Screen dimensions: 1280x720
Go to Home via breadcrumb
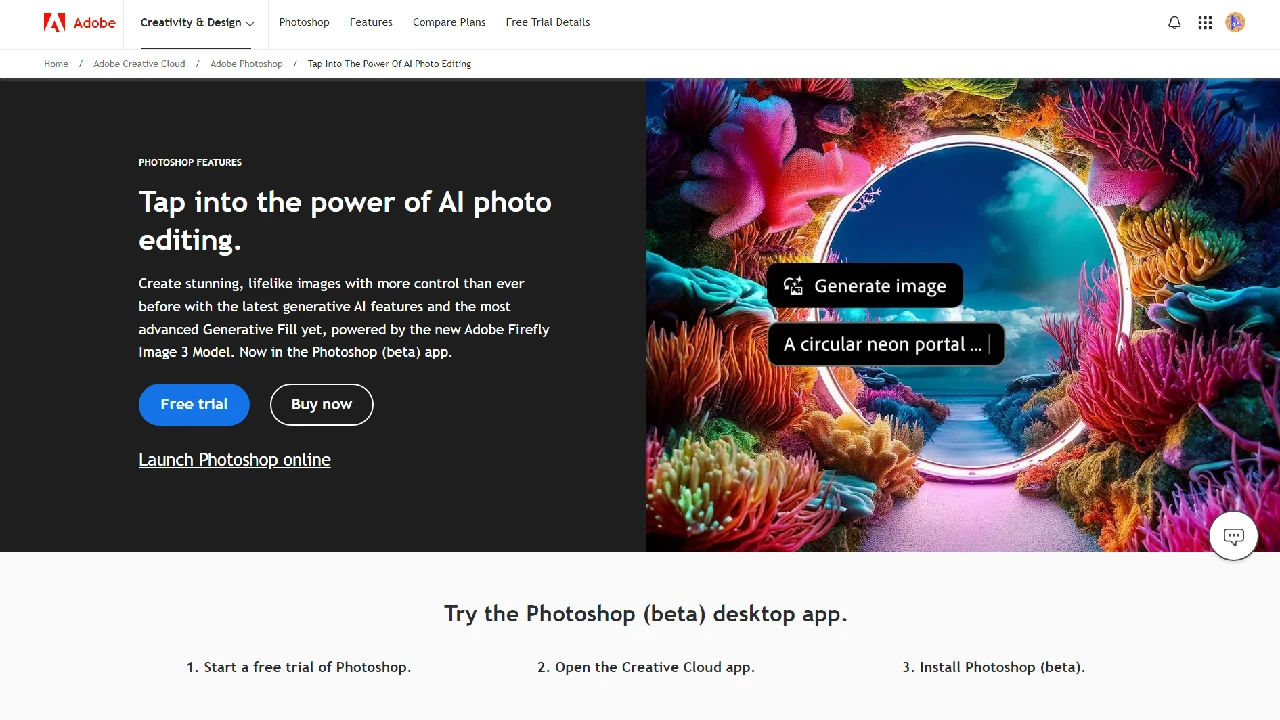pos(56,63)
